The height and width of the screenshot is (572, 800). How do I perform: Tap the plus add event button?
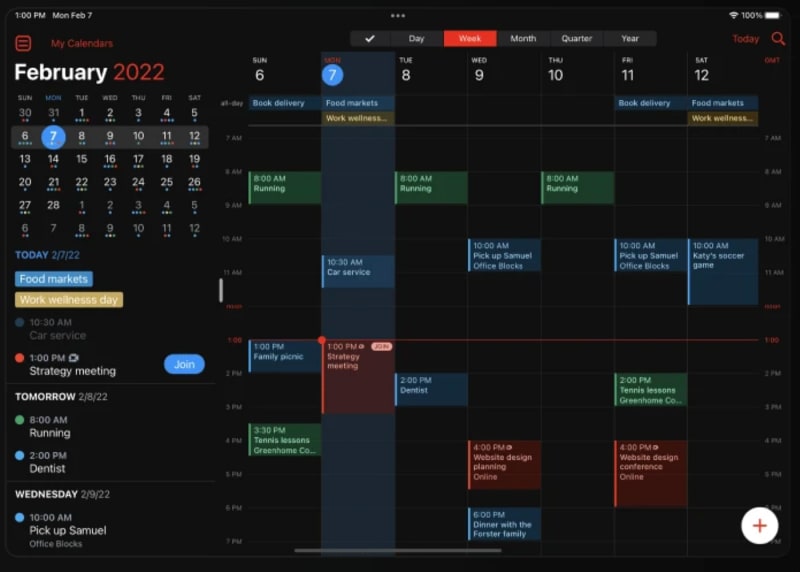click(x=759, y=526)
